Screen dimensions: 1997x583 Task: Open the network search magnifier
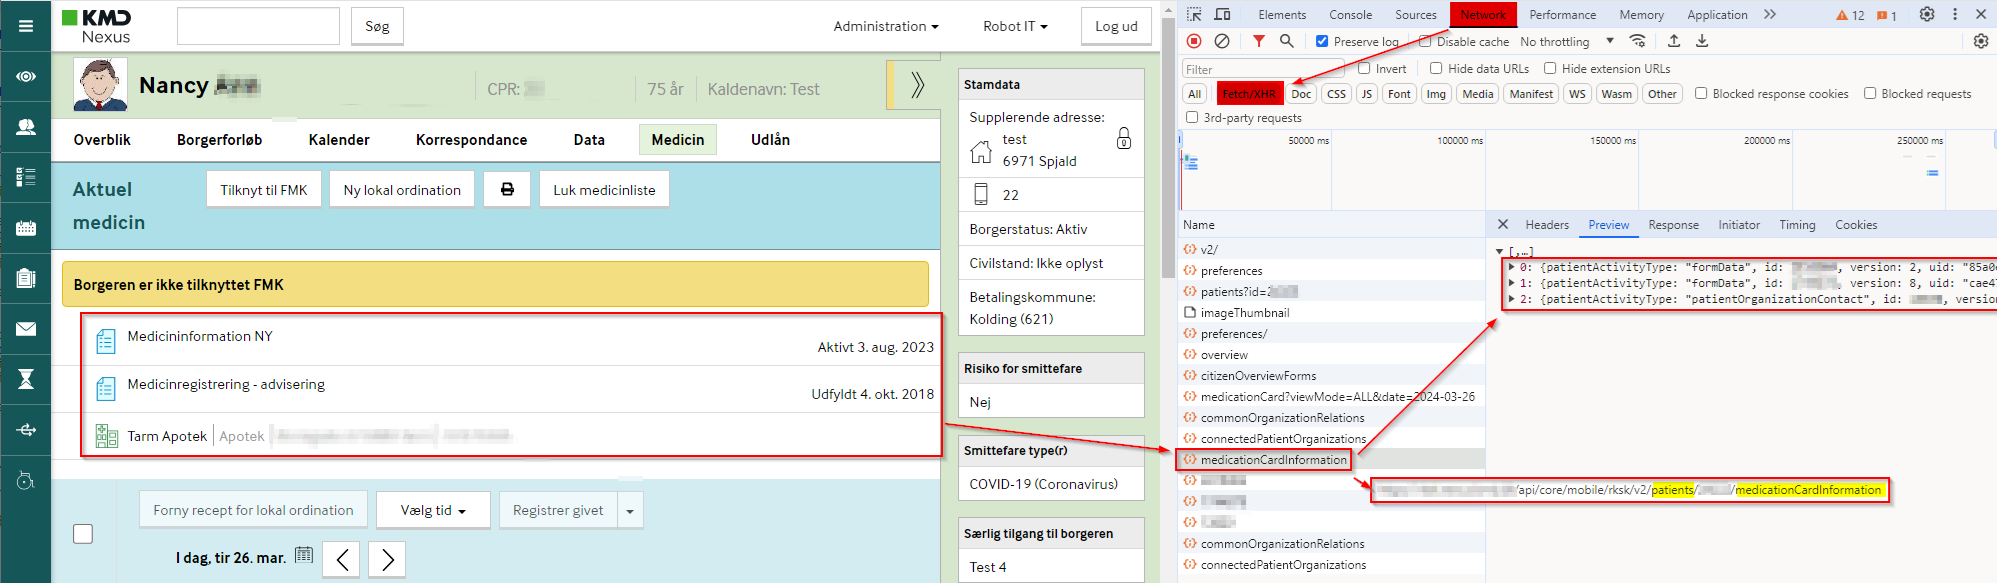(x=1287, y=41)
